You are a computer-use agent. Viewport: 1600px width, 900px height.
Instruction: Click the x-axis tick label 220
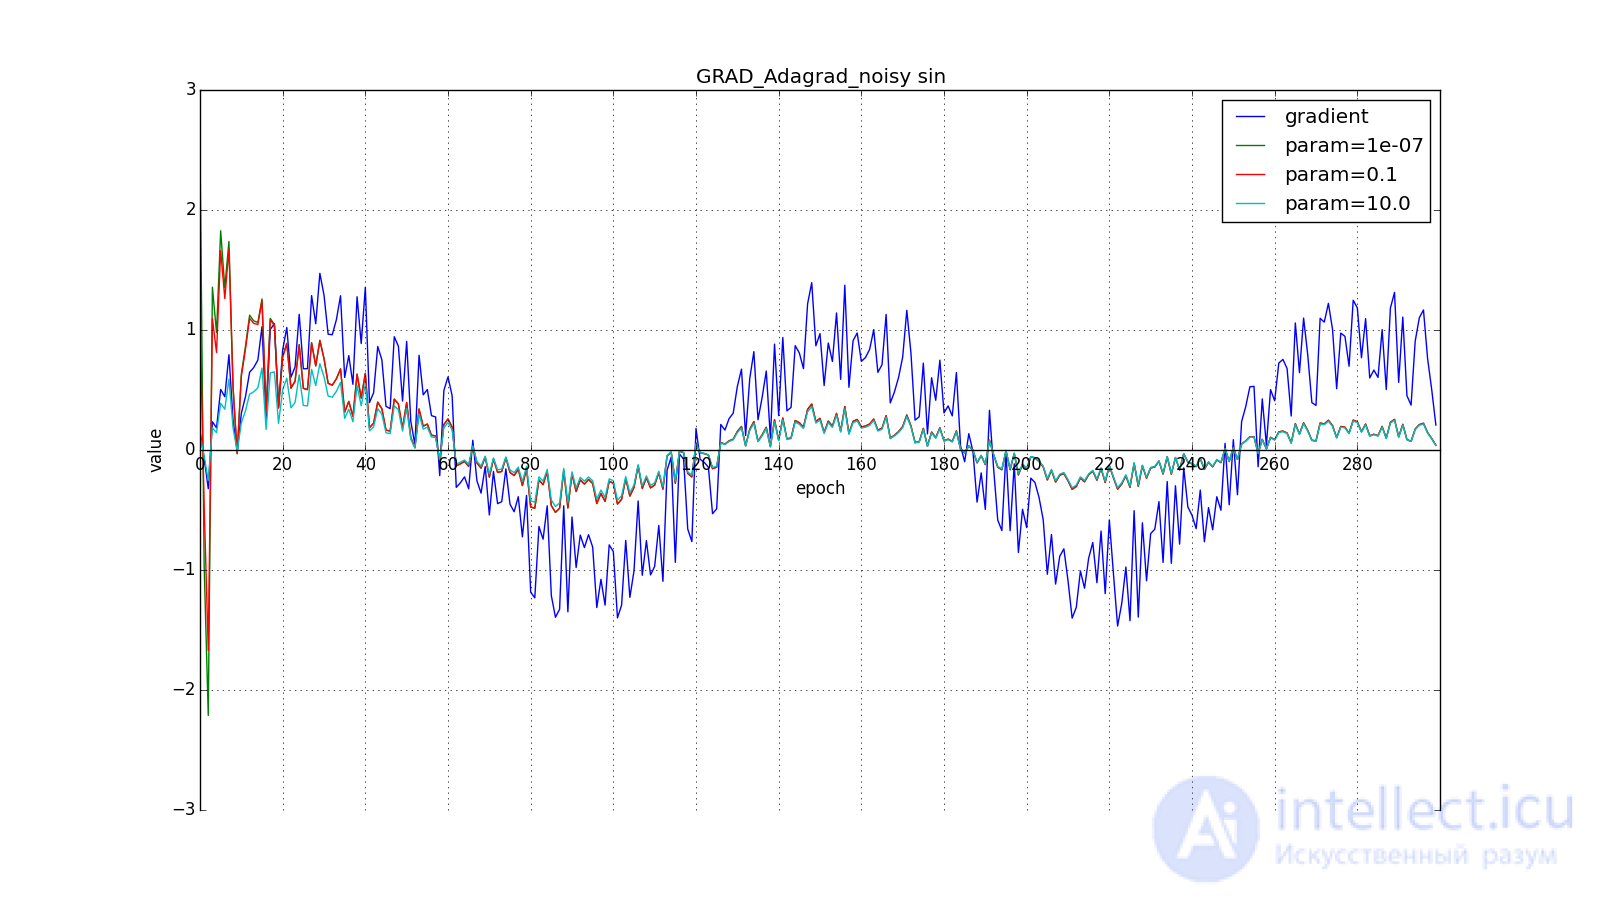point(1110,464)
